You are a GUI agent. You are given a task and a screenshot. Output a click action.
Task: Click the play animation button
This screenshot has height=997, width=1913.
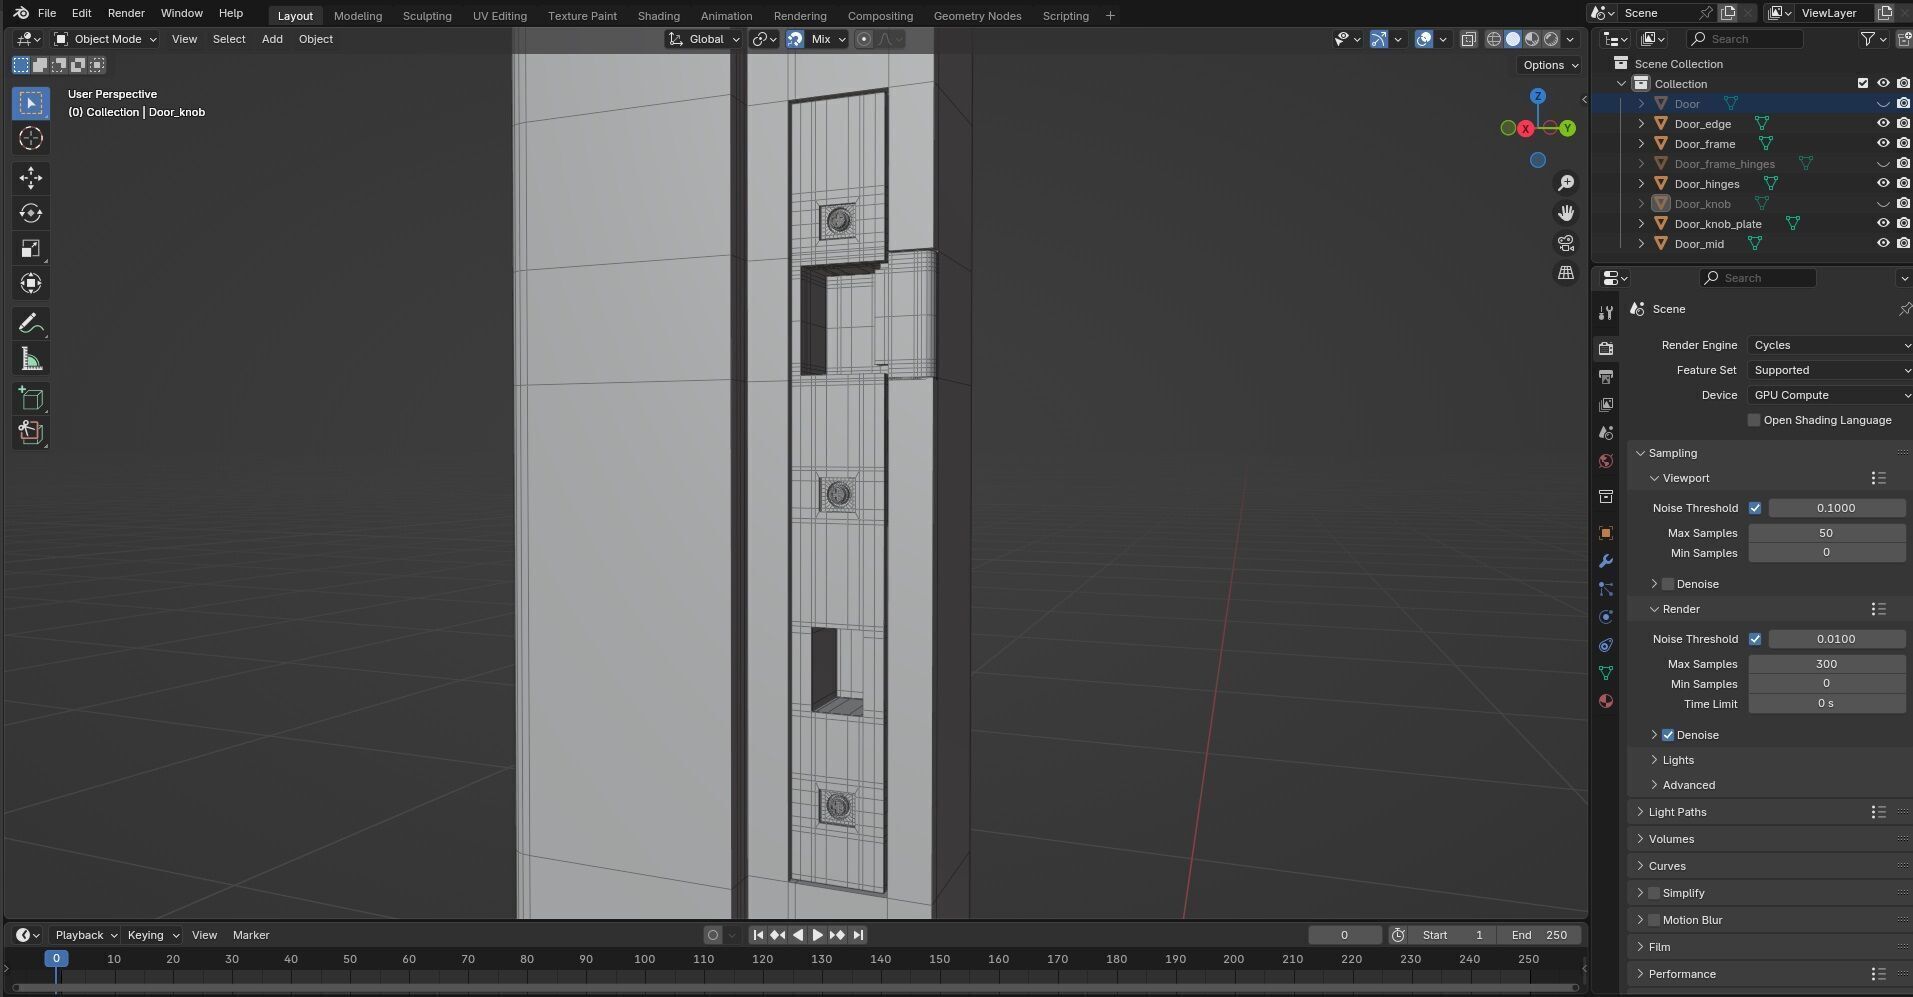coord(817,935)
